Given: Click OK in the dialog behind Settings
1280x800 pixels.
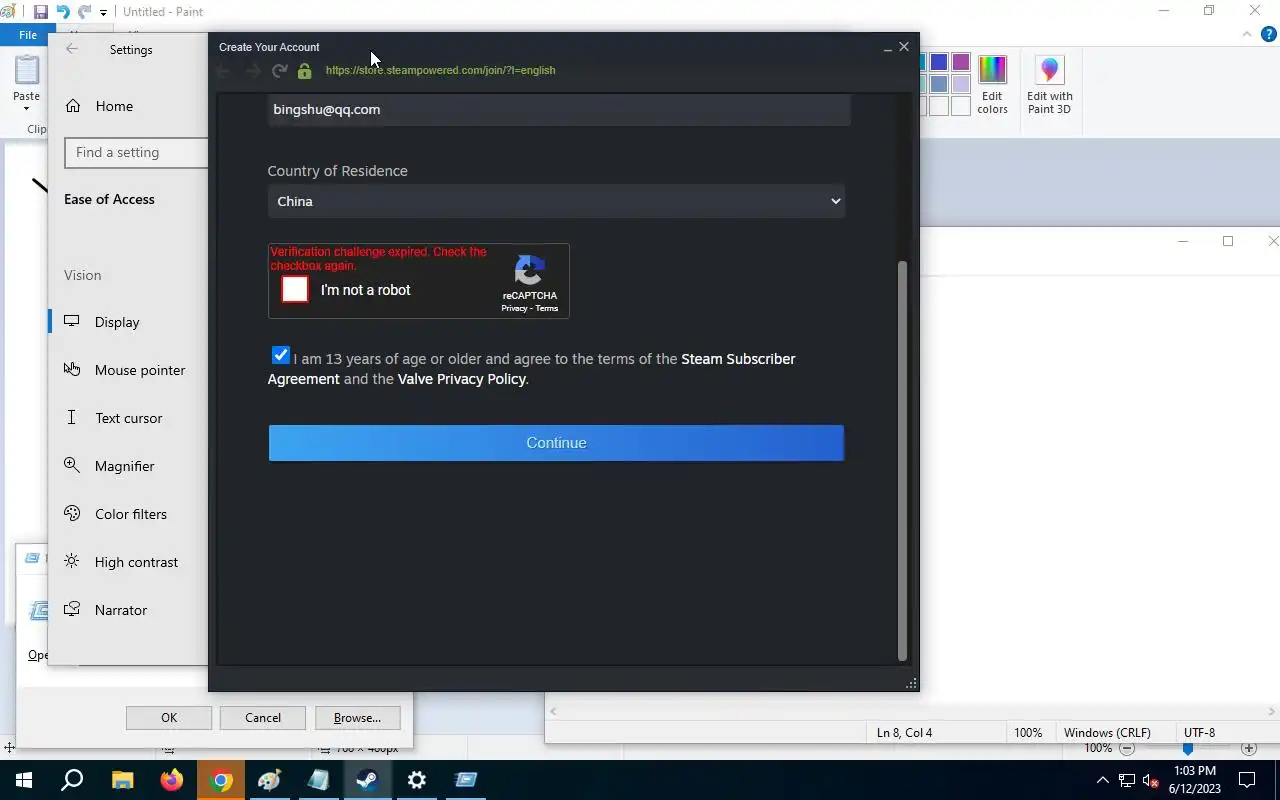Looking at the screenshot, I should click(x=169, y=717).
